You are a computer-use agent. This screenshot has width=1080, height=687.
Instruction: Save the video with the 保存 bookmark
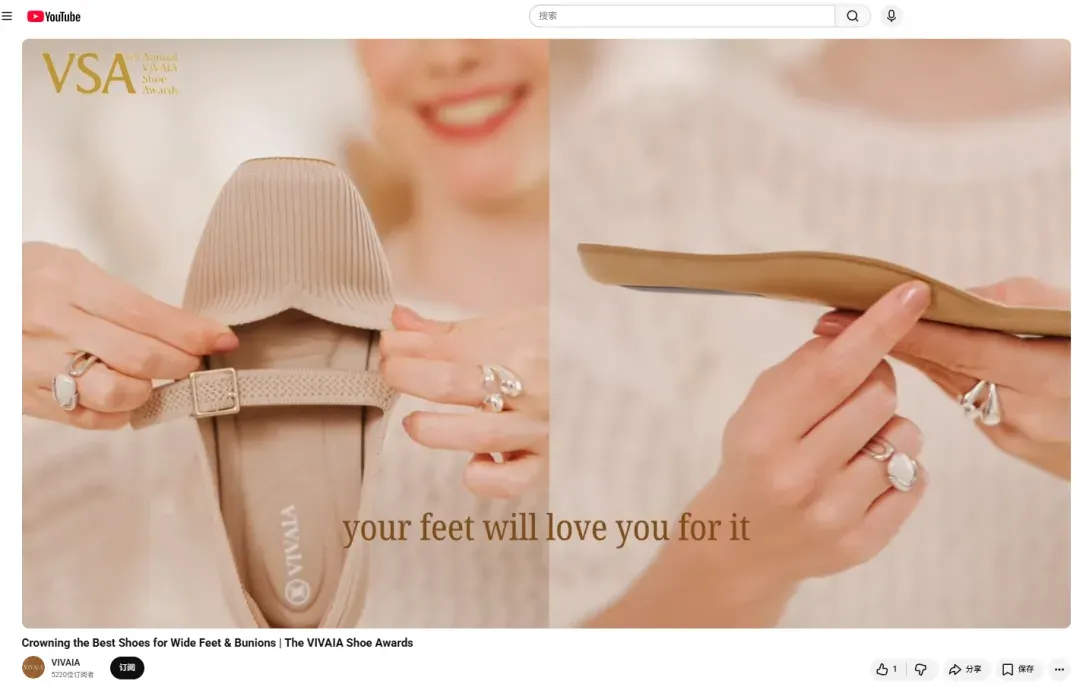coord(1018,669)
